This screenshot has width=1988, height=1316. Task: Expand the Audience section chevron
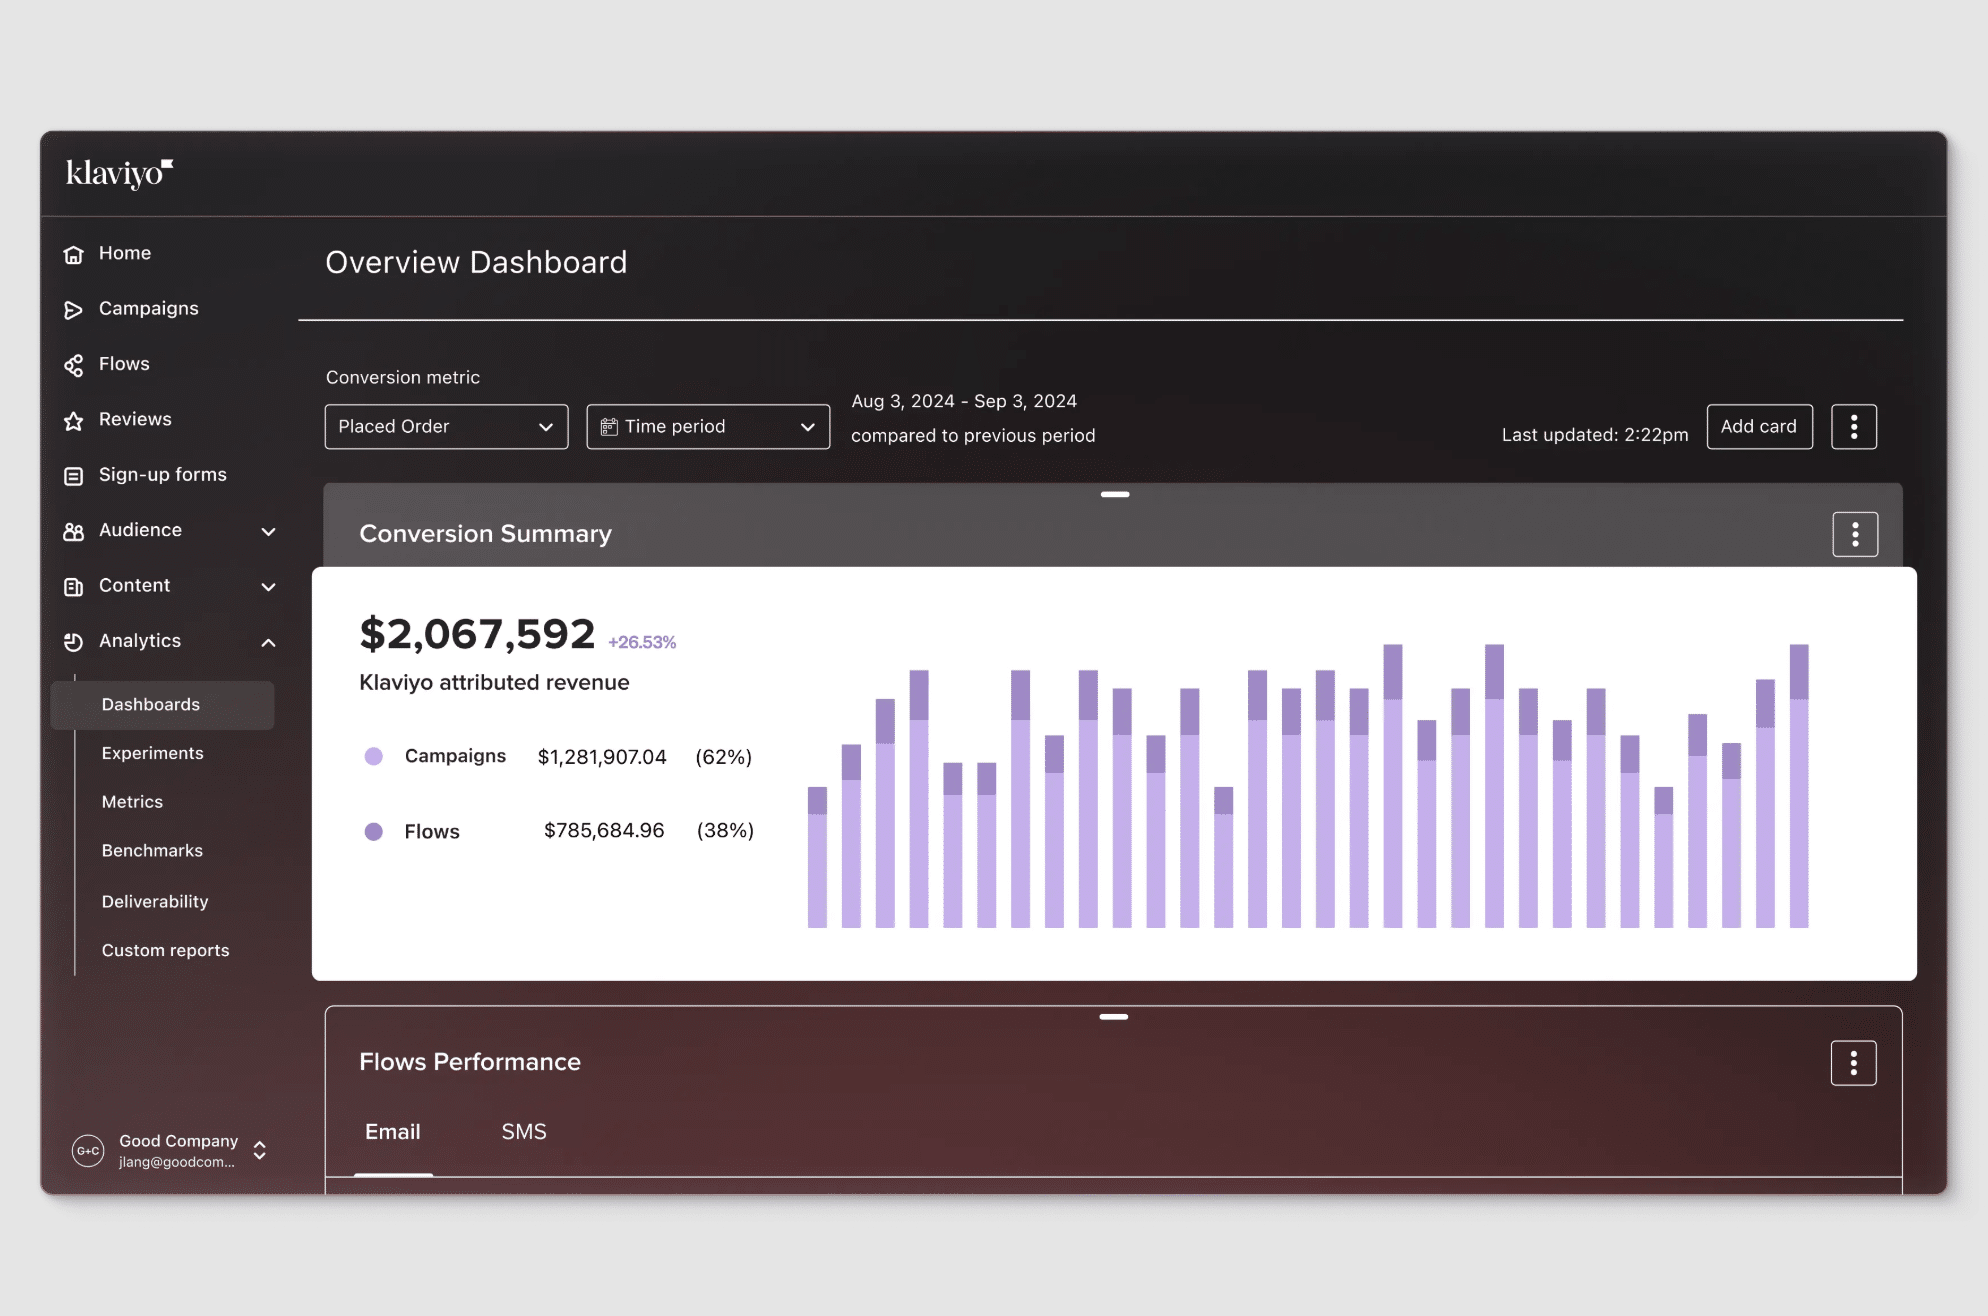pyautogui.click(x=268, y=532)
